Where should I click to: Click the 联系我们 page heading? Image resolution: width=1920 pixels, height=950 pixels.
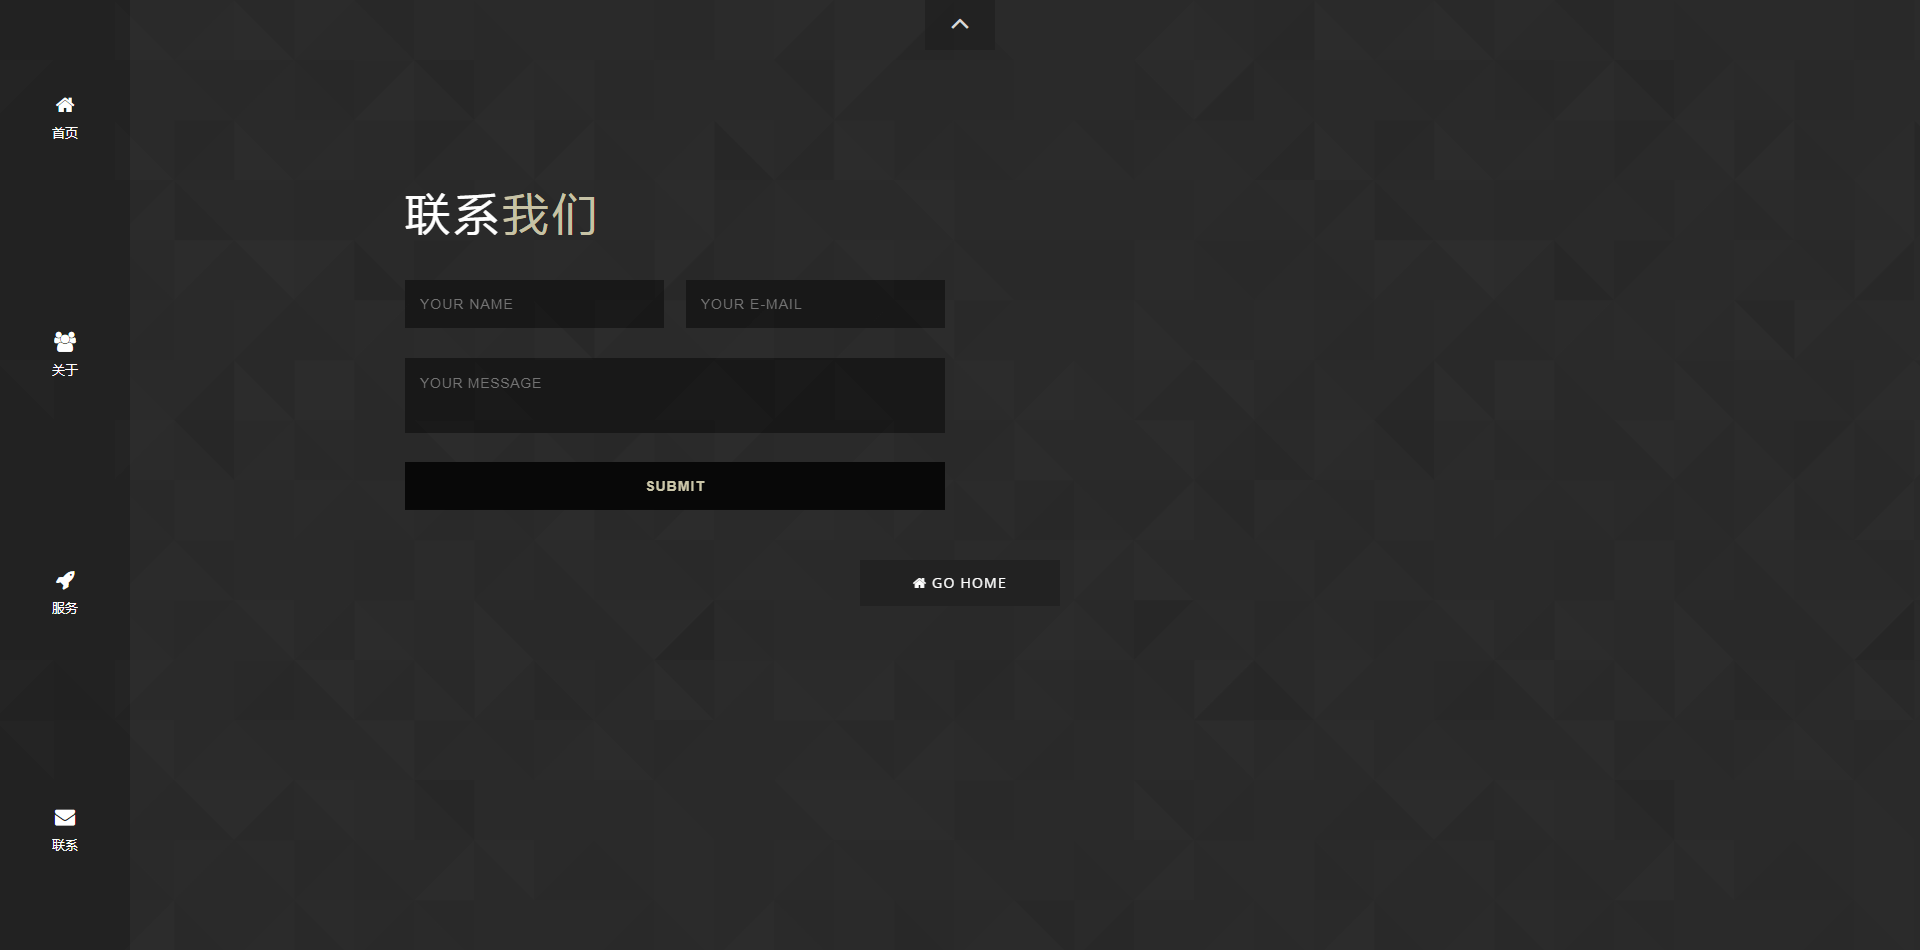click(x=500, y=215)
